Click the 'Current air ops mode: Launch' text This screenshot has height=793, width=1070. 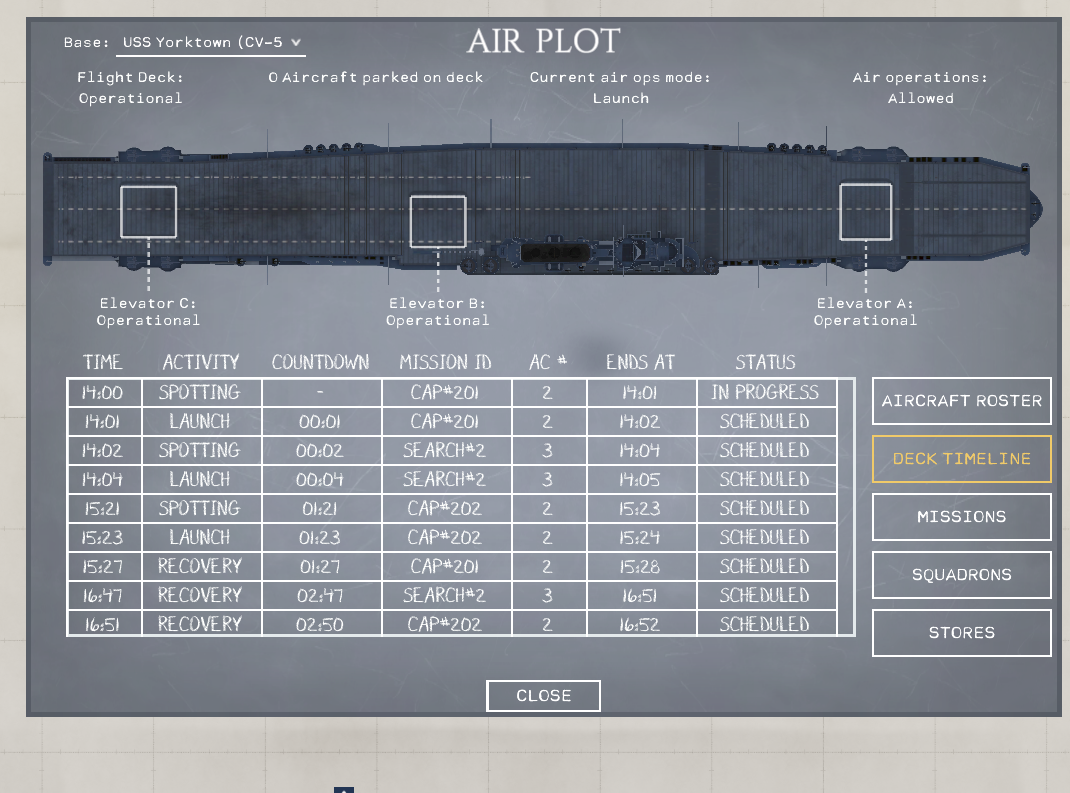(620, 87)
